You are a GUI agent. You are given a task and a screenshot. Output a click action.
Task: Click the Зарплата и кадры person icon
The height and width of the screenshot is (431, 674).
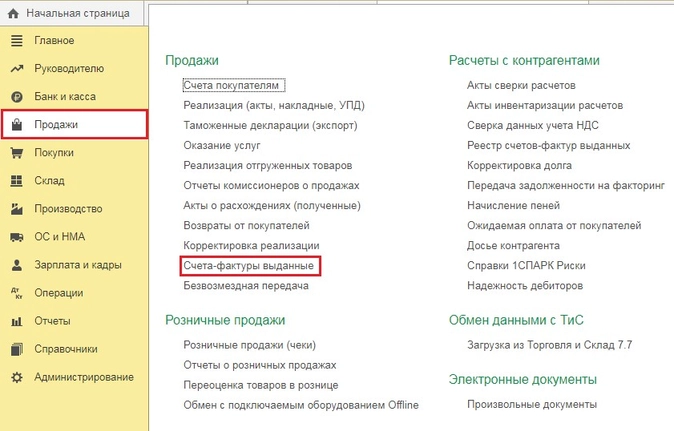16,265
